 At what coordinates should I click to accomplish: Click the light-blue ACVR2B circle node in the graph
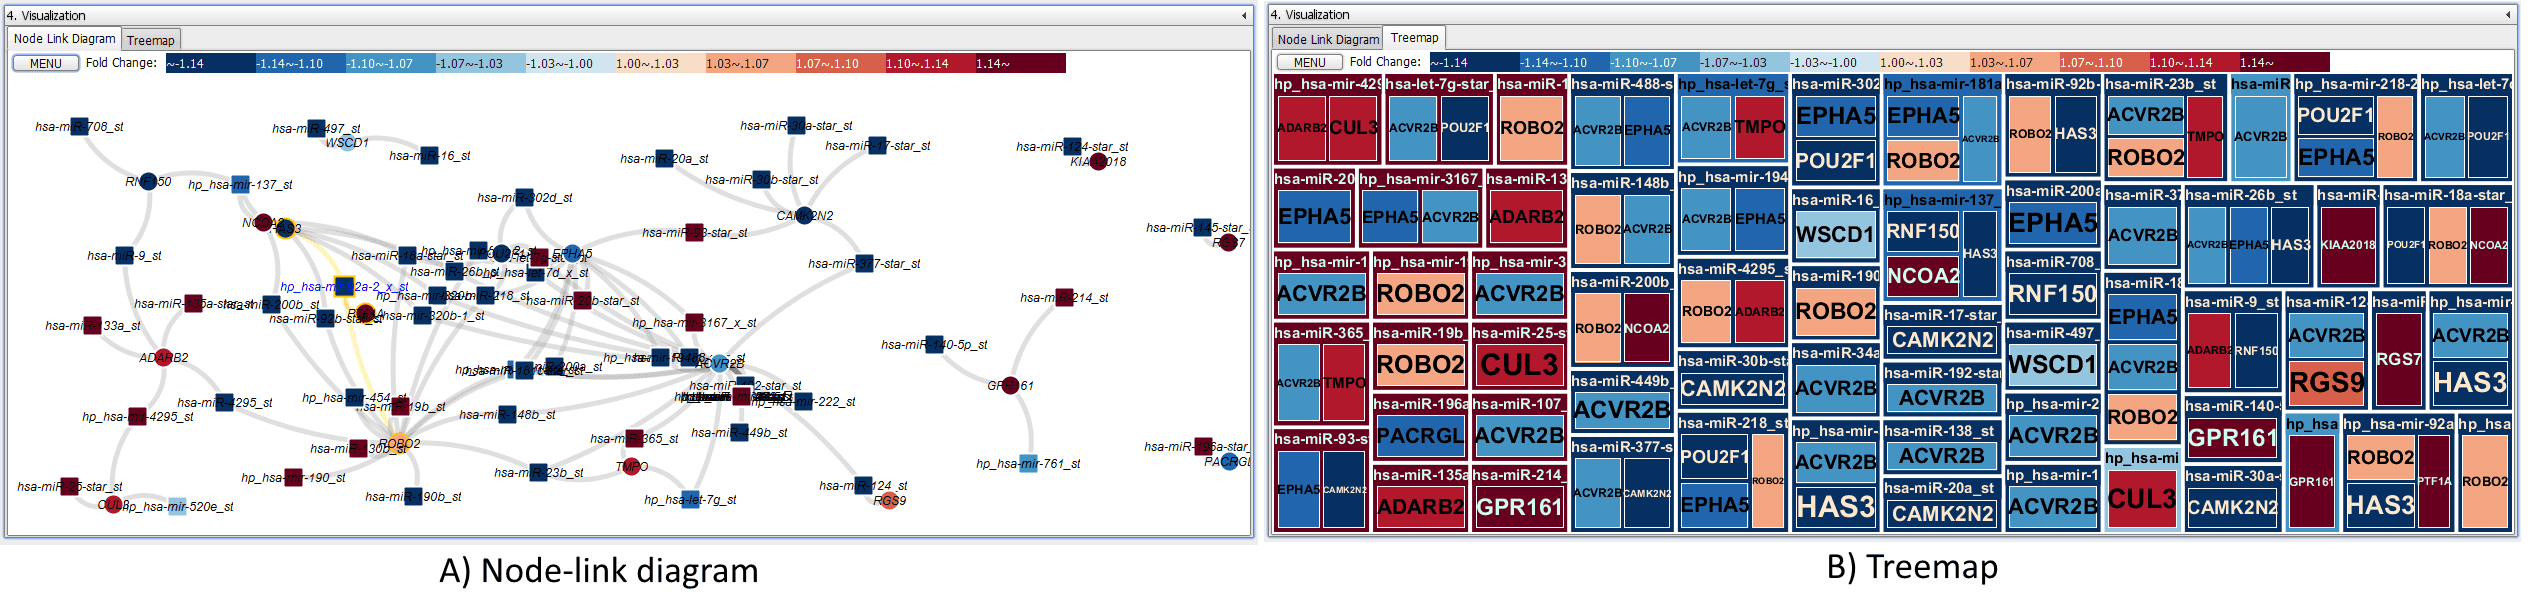click(719, 363)
